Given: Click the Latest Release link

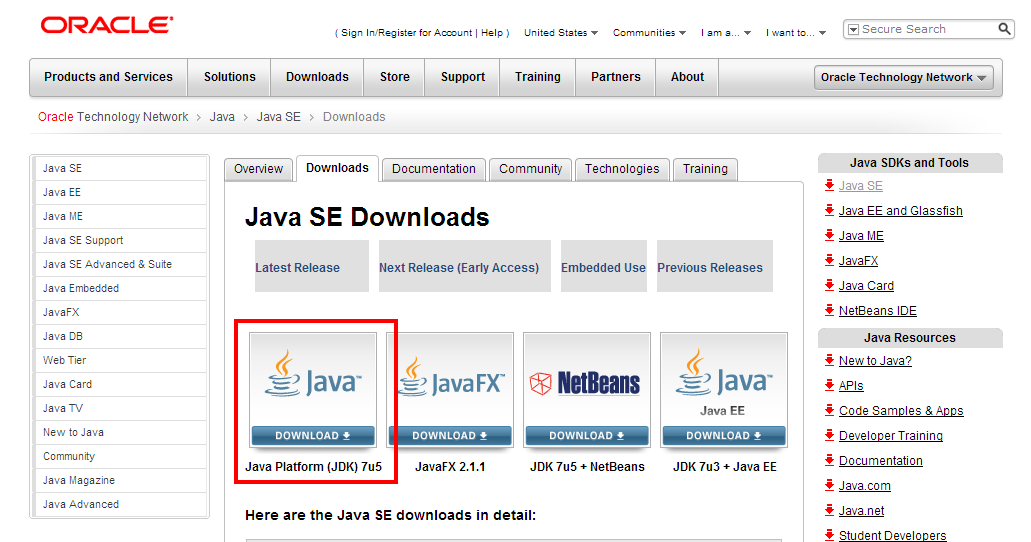Looking at the screenshot, I should coord(297,268).
